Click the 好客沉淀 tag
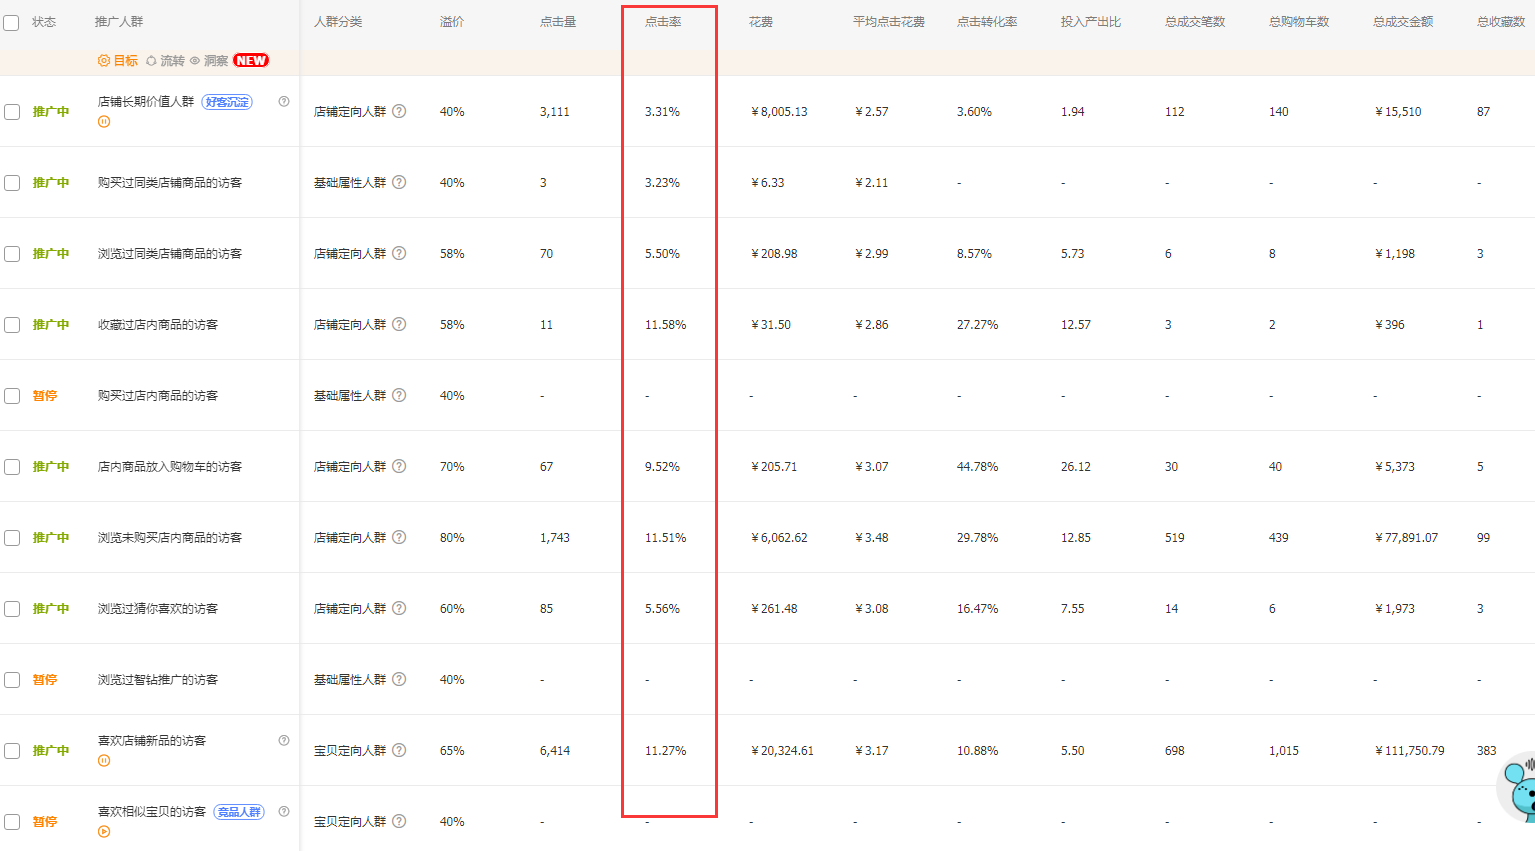 coord(227,102)
